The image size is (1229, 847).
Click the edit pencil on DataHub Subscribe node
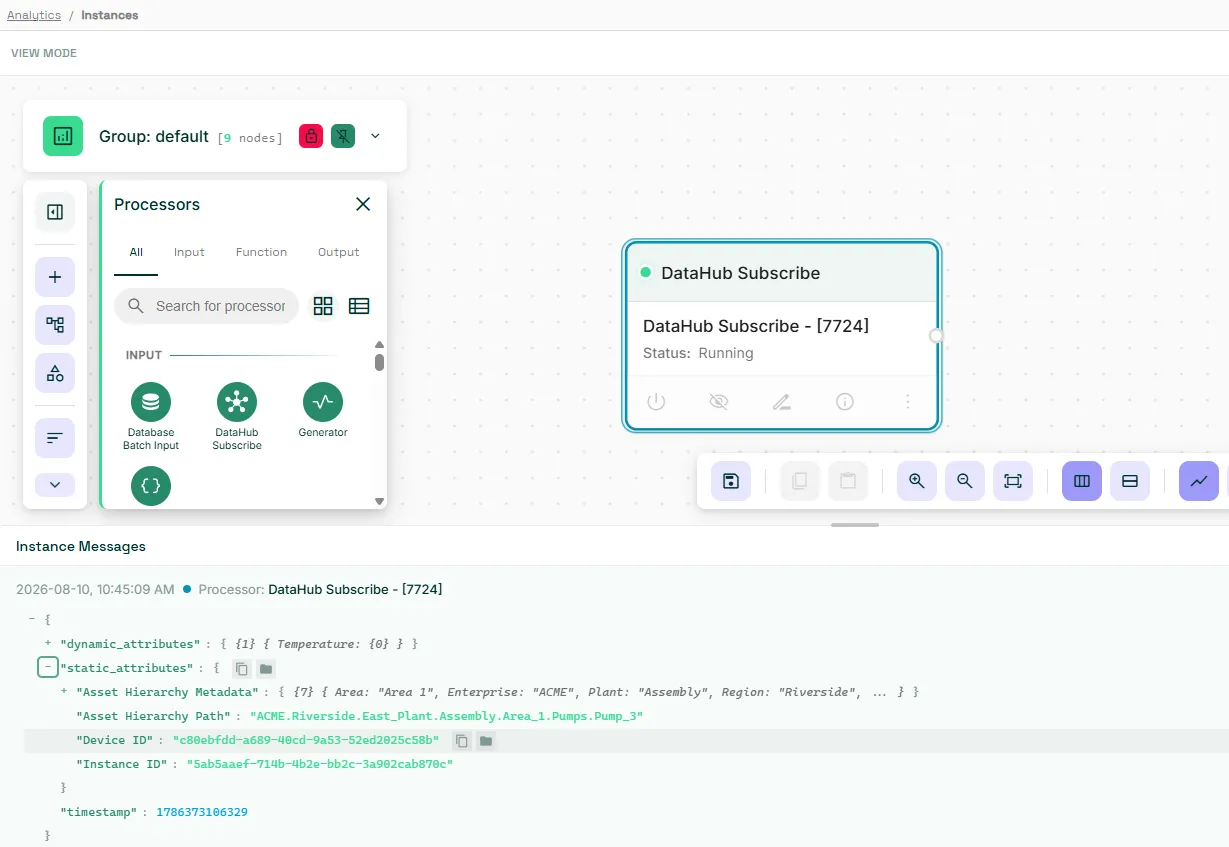(782, 402)
